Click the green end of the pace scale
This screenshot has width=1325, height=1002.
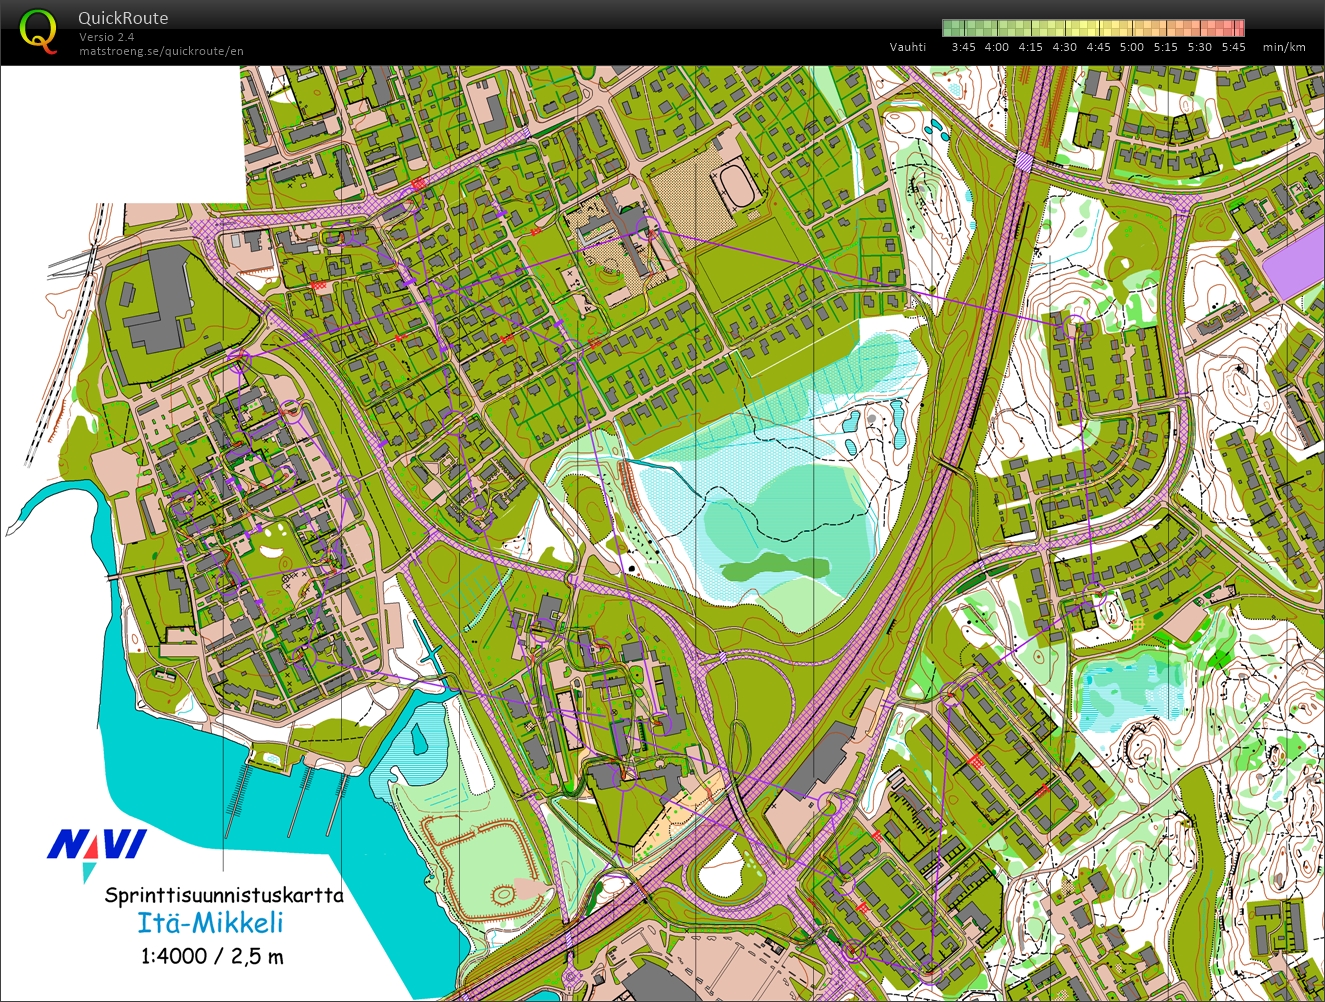click(x=951, y=28)
